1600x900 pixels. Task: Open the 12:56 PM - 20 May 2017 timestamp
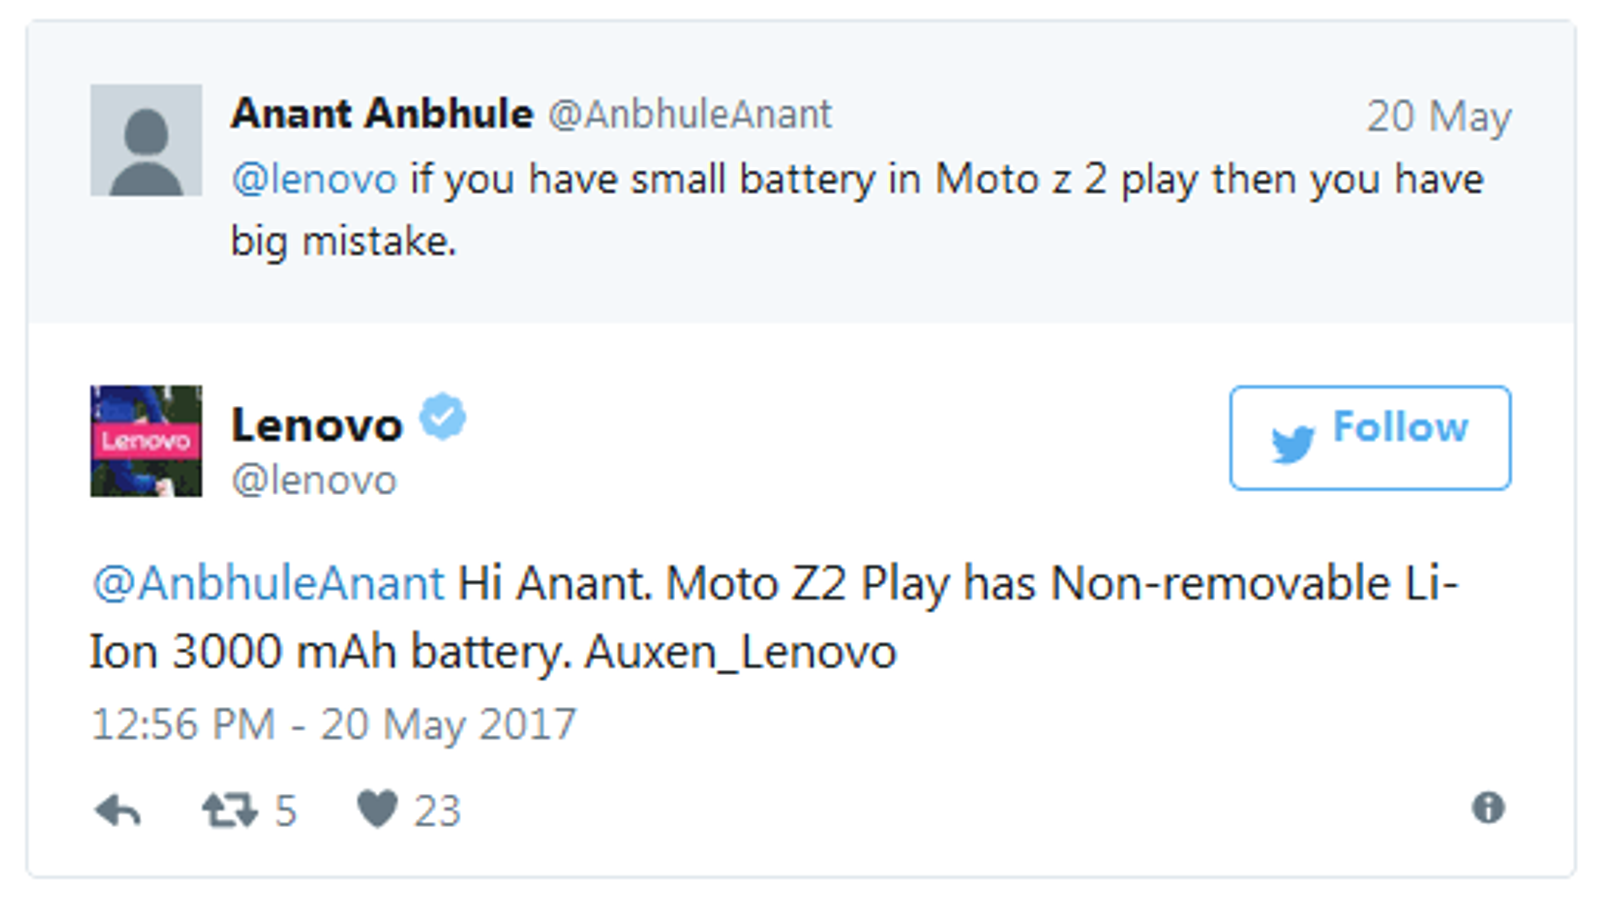tap(333, 725)
